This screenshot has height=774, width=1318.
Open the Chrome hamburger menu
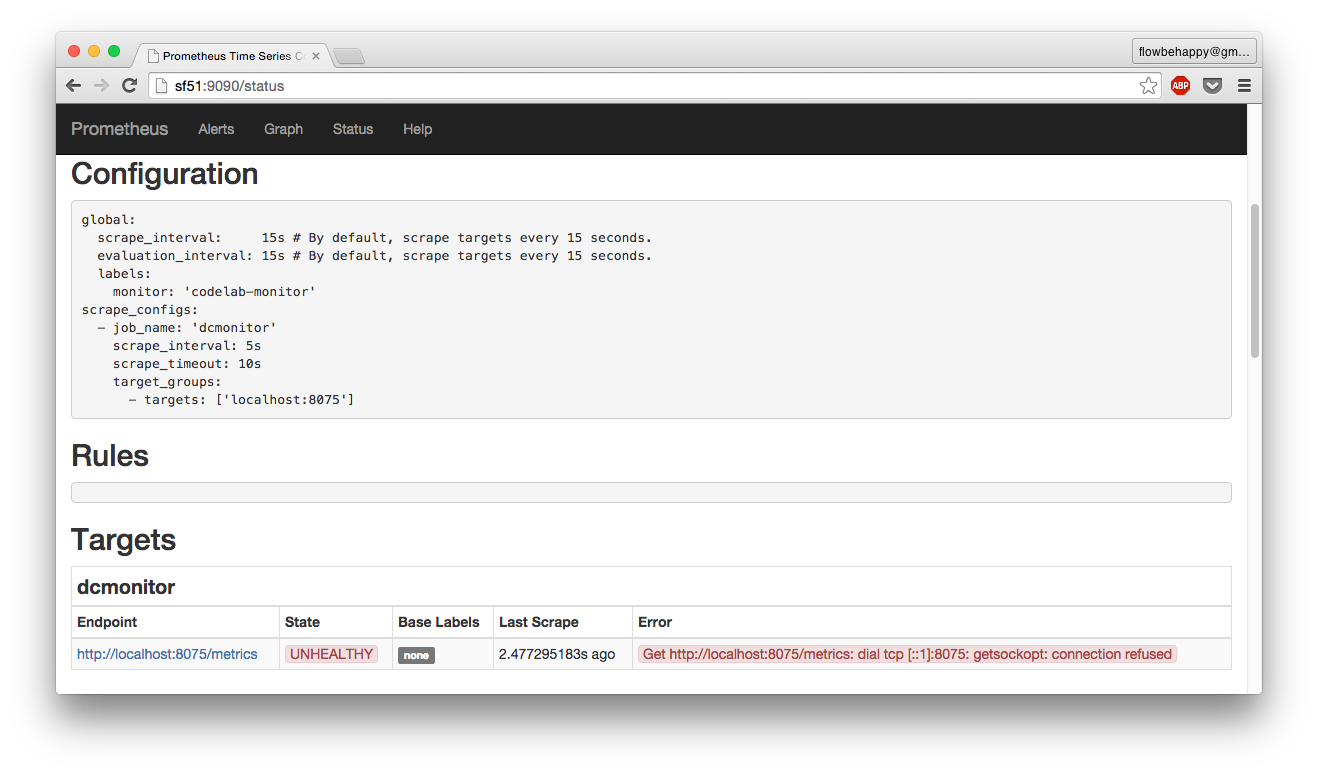pos(1244,86)
